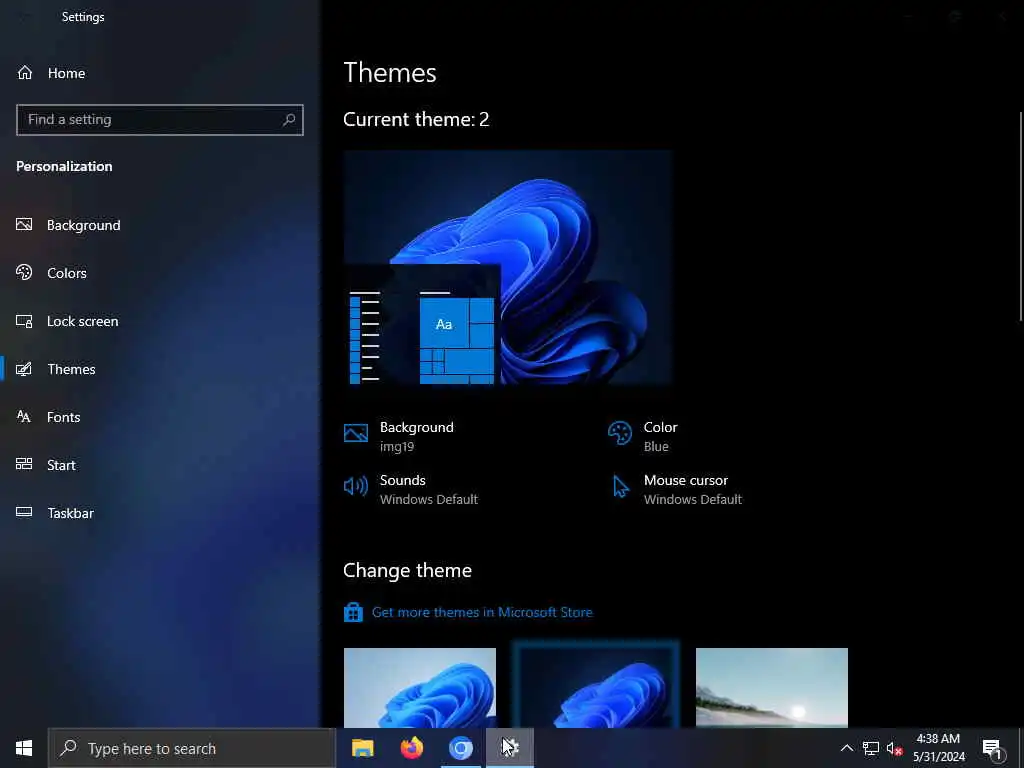Show hidden system tray icons

846,748
